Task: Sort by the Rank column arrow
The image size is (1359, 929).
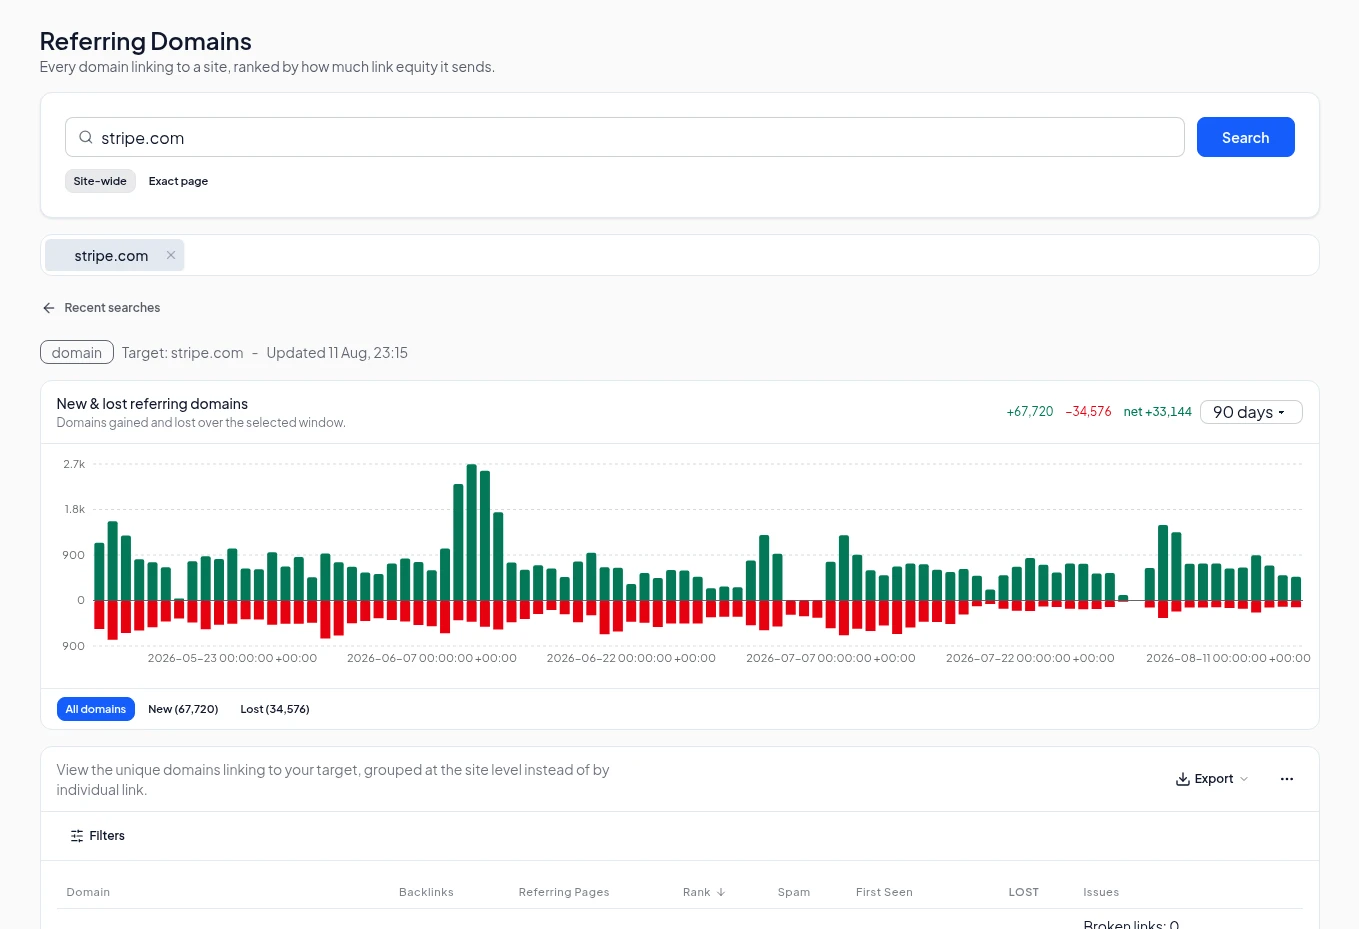Action: [x=721, y=892]
